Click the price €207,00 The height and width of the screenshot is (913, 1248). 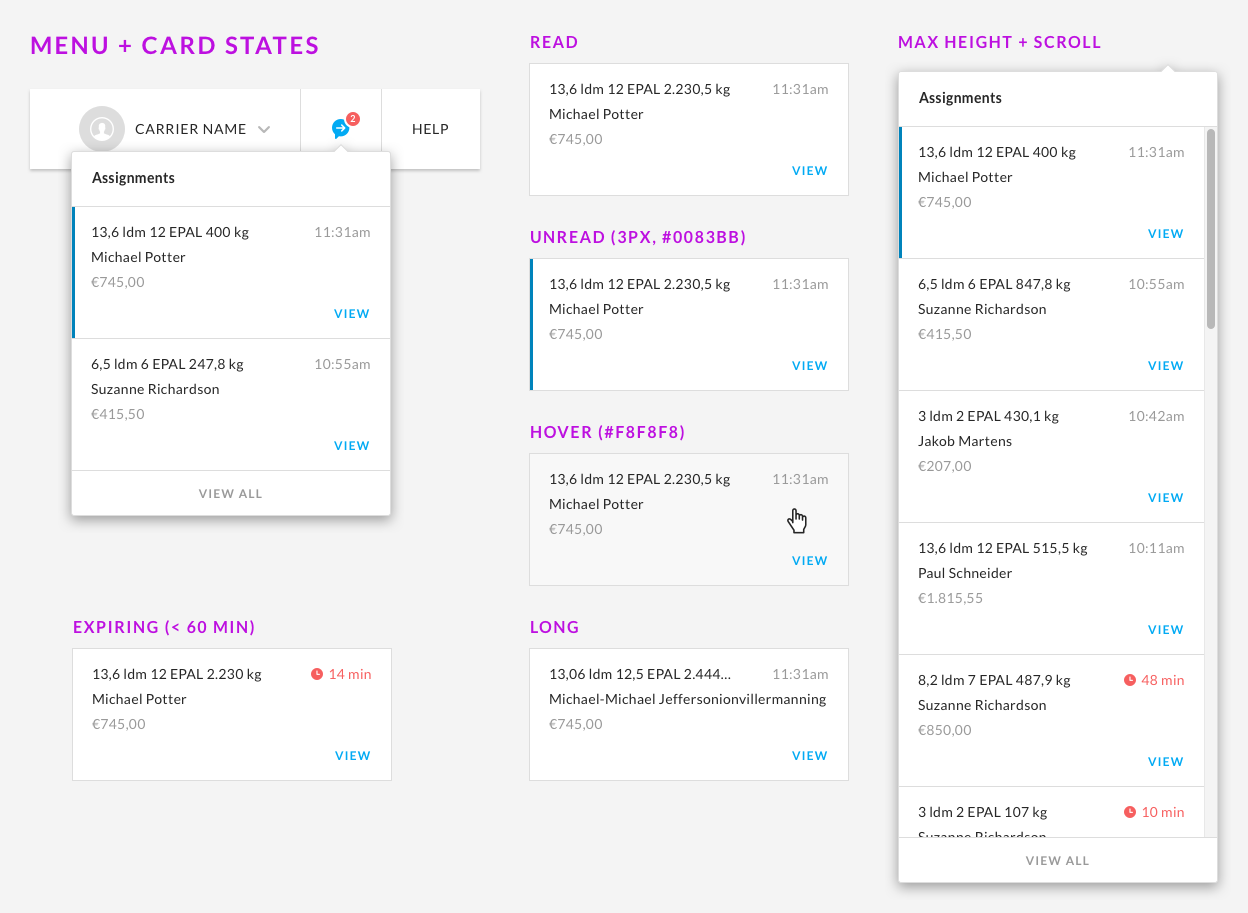945,466
